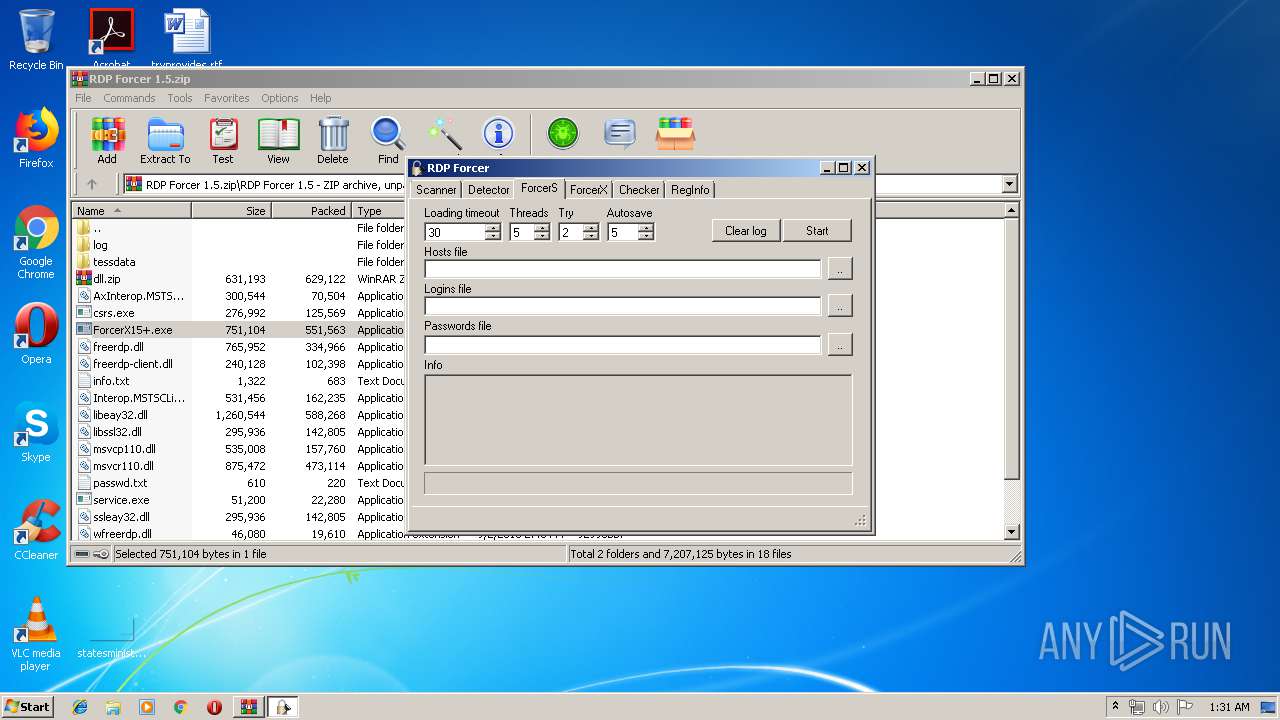The width and height of the screenshot is (1280, 720).
Task: Switch to the Checker tab
Action: tap(639, 190)
